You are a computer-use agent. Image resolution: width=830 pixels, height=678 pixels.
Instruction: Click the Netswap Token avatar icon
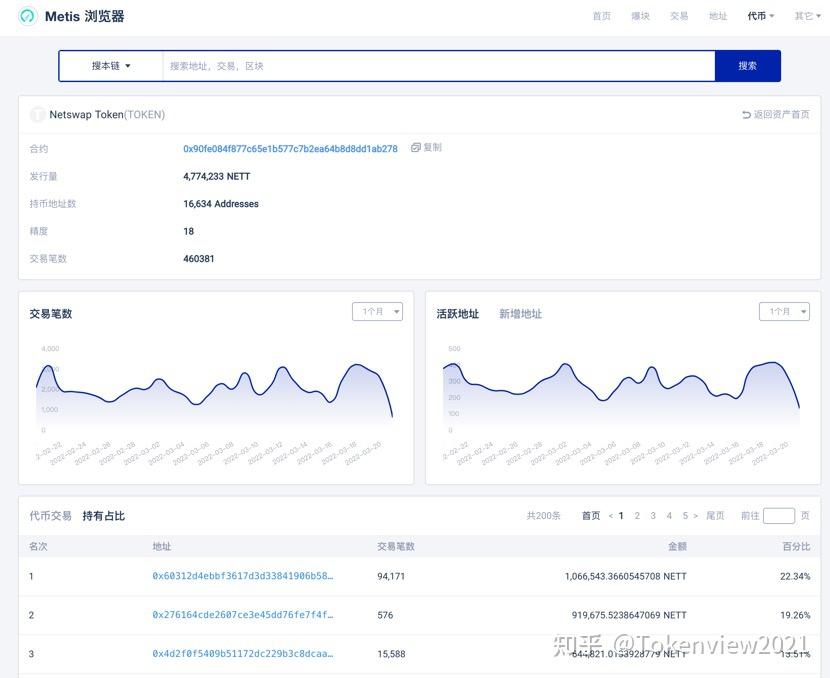coord(37,114)
